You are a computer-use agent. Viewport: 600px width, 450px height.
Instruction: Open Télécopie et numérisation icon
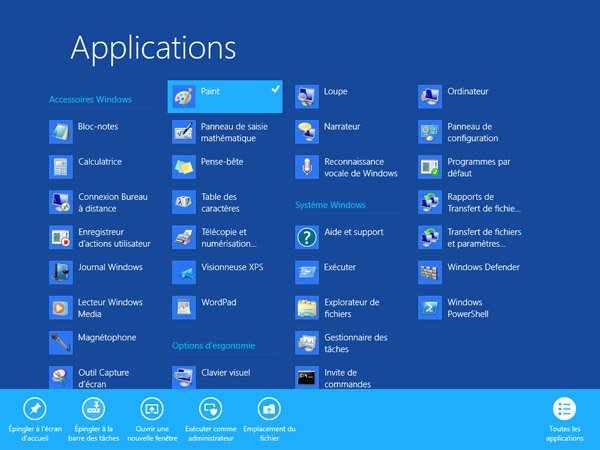tap(184, 238)
